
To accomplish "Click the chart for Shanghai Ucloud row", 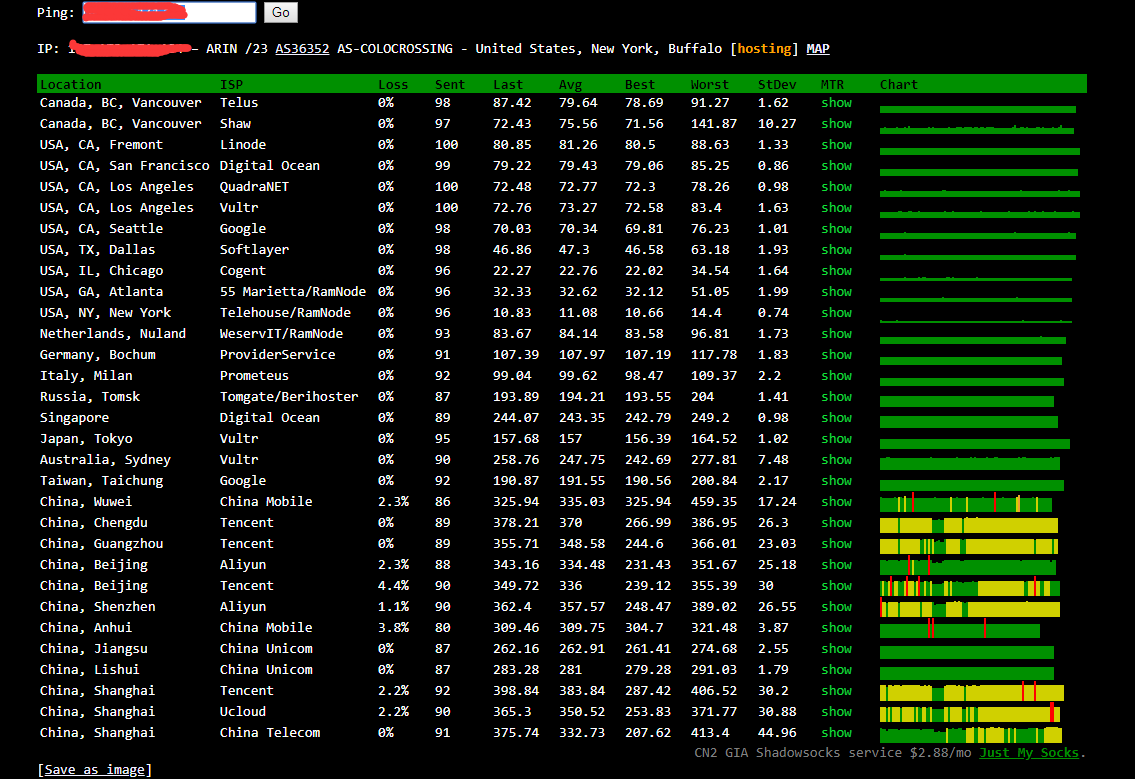I will click(969, 713).
